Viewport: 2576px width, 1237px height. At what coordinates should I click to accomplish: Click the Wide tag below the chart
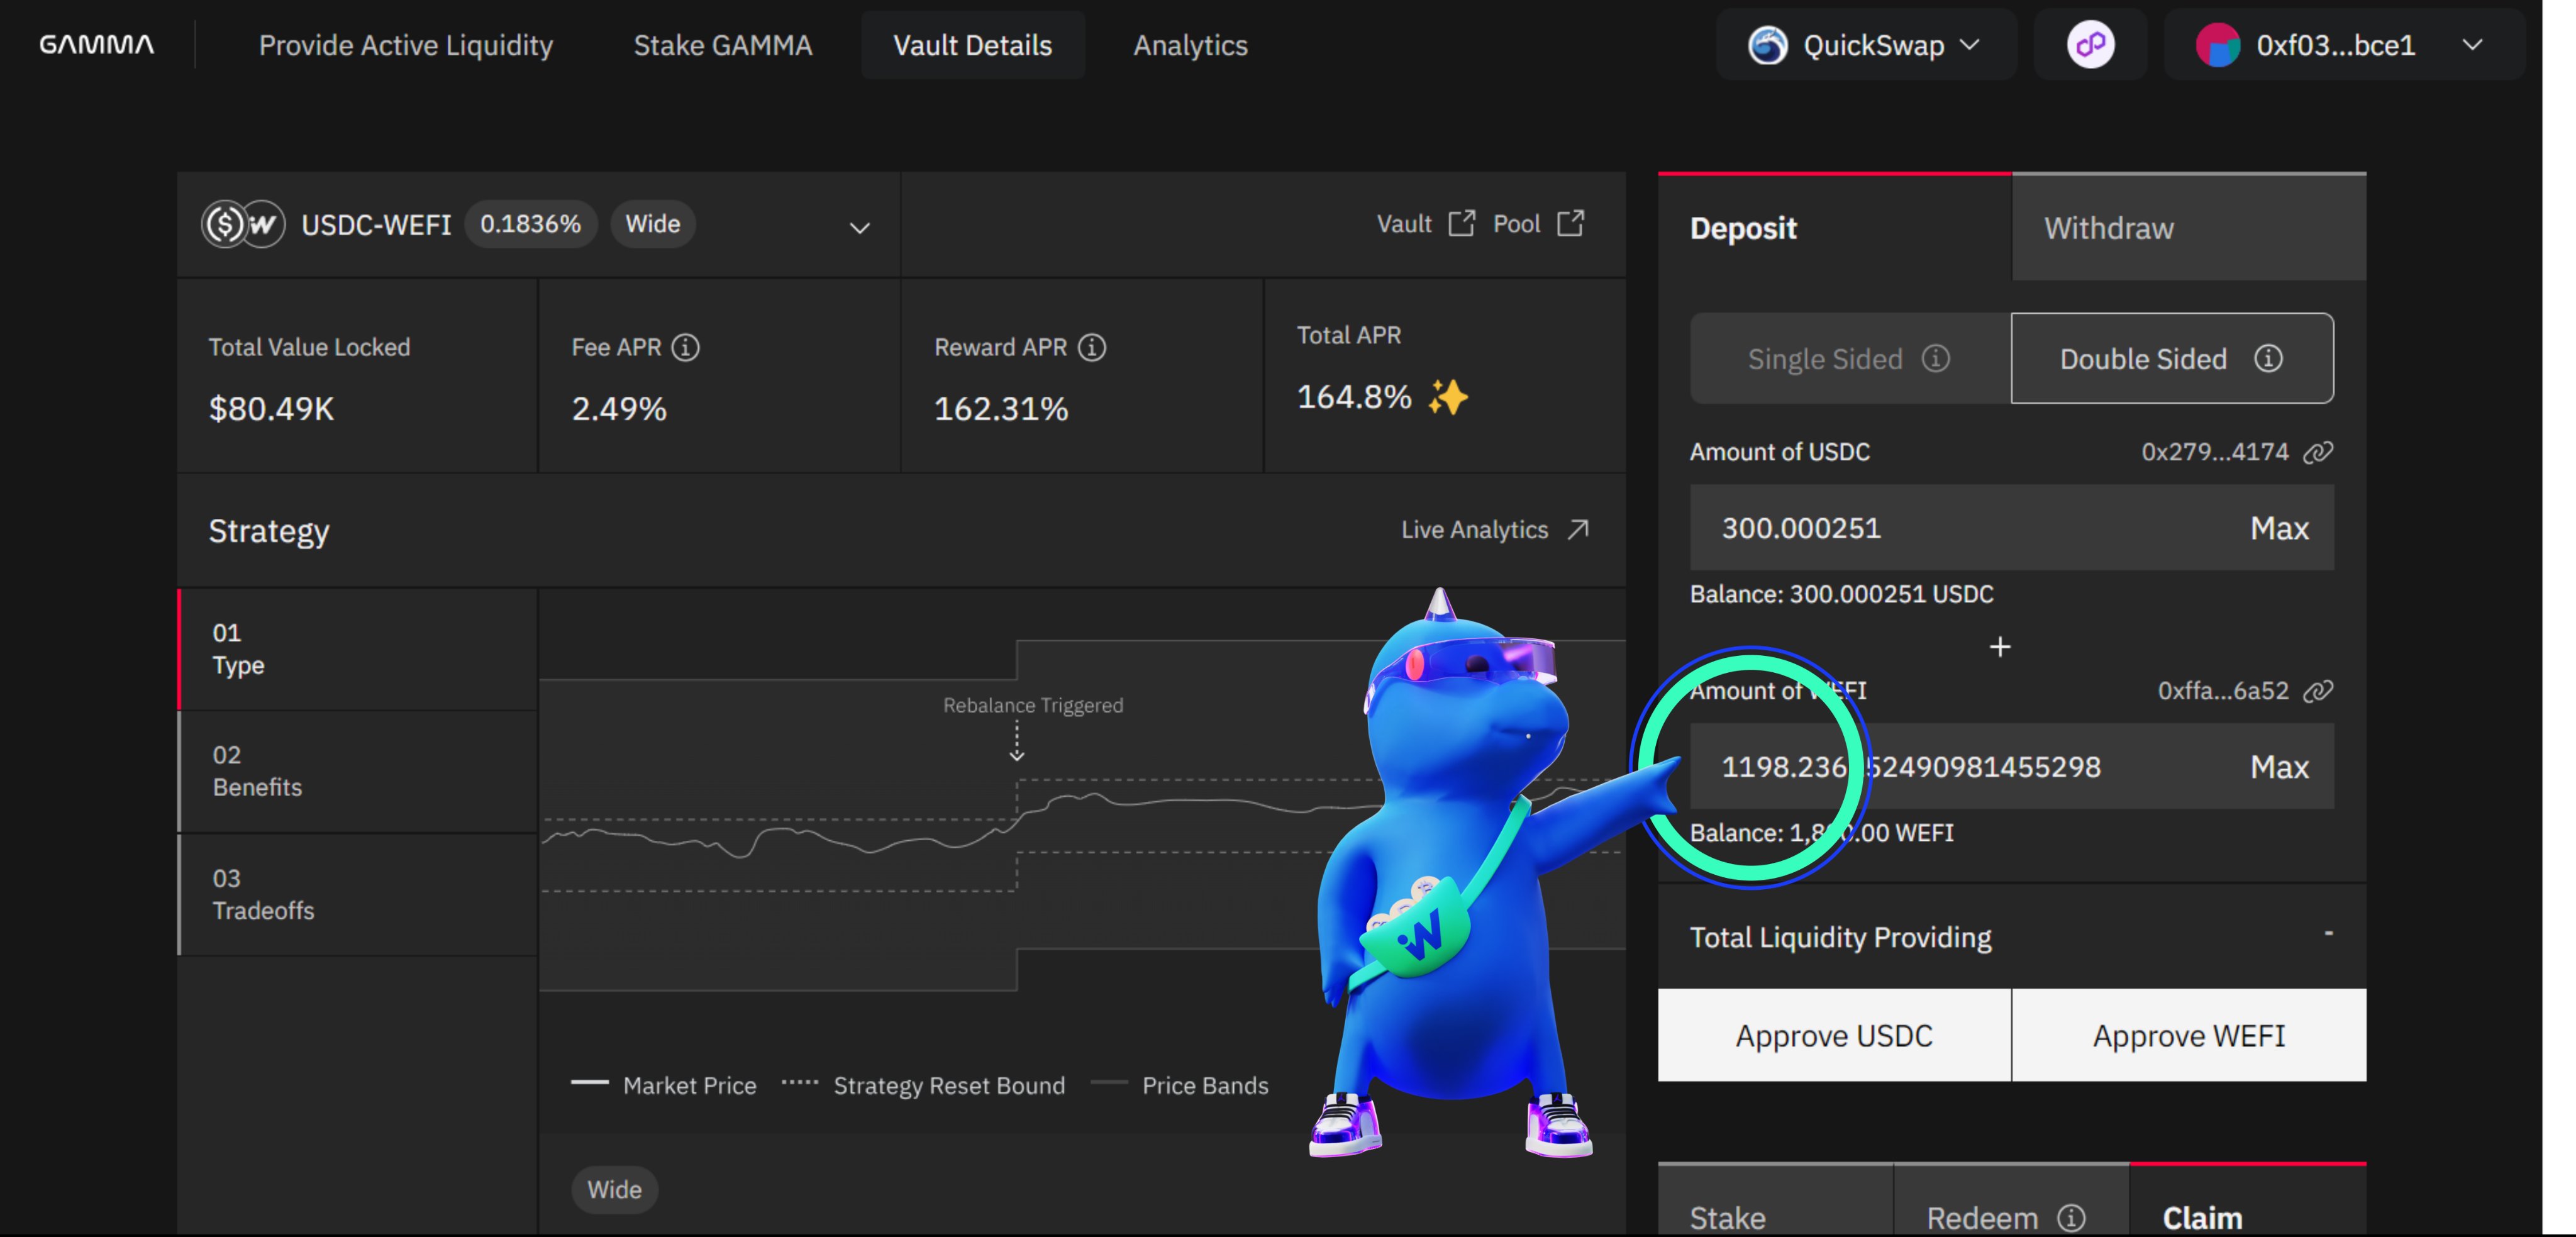pos(614,1190)
